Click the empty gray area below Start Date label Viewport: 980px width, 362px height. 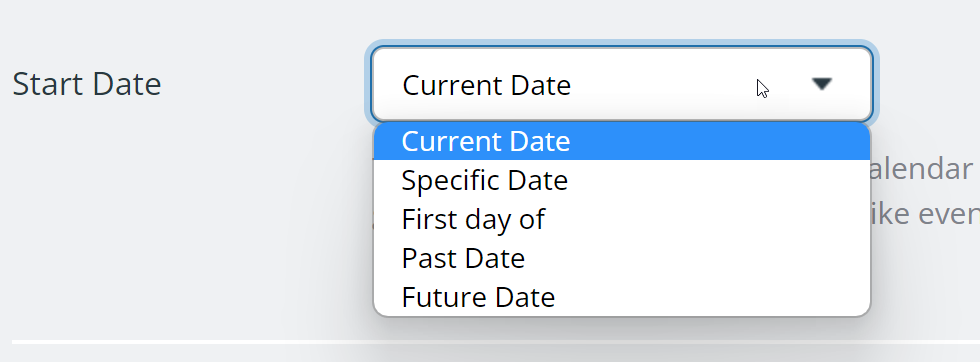click(188, 219)
